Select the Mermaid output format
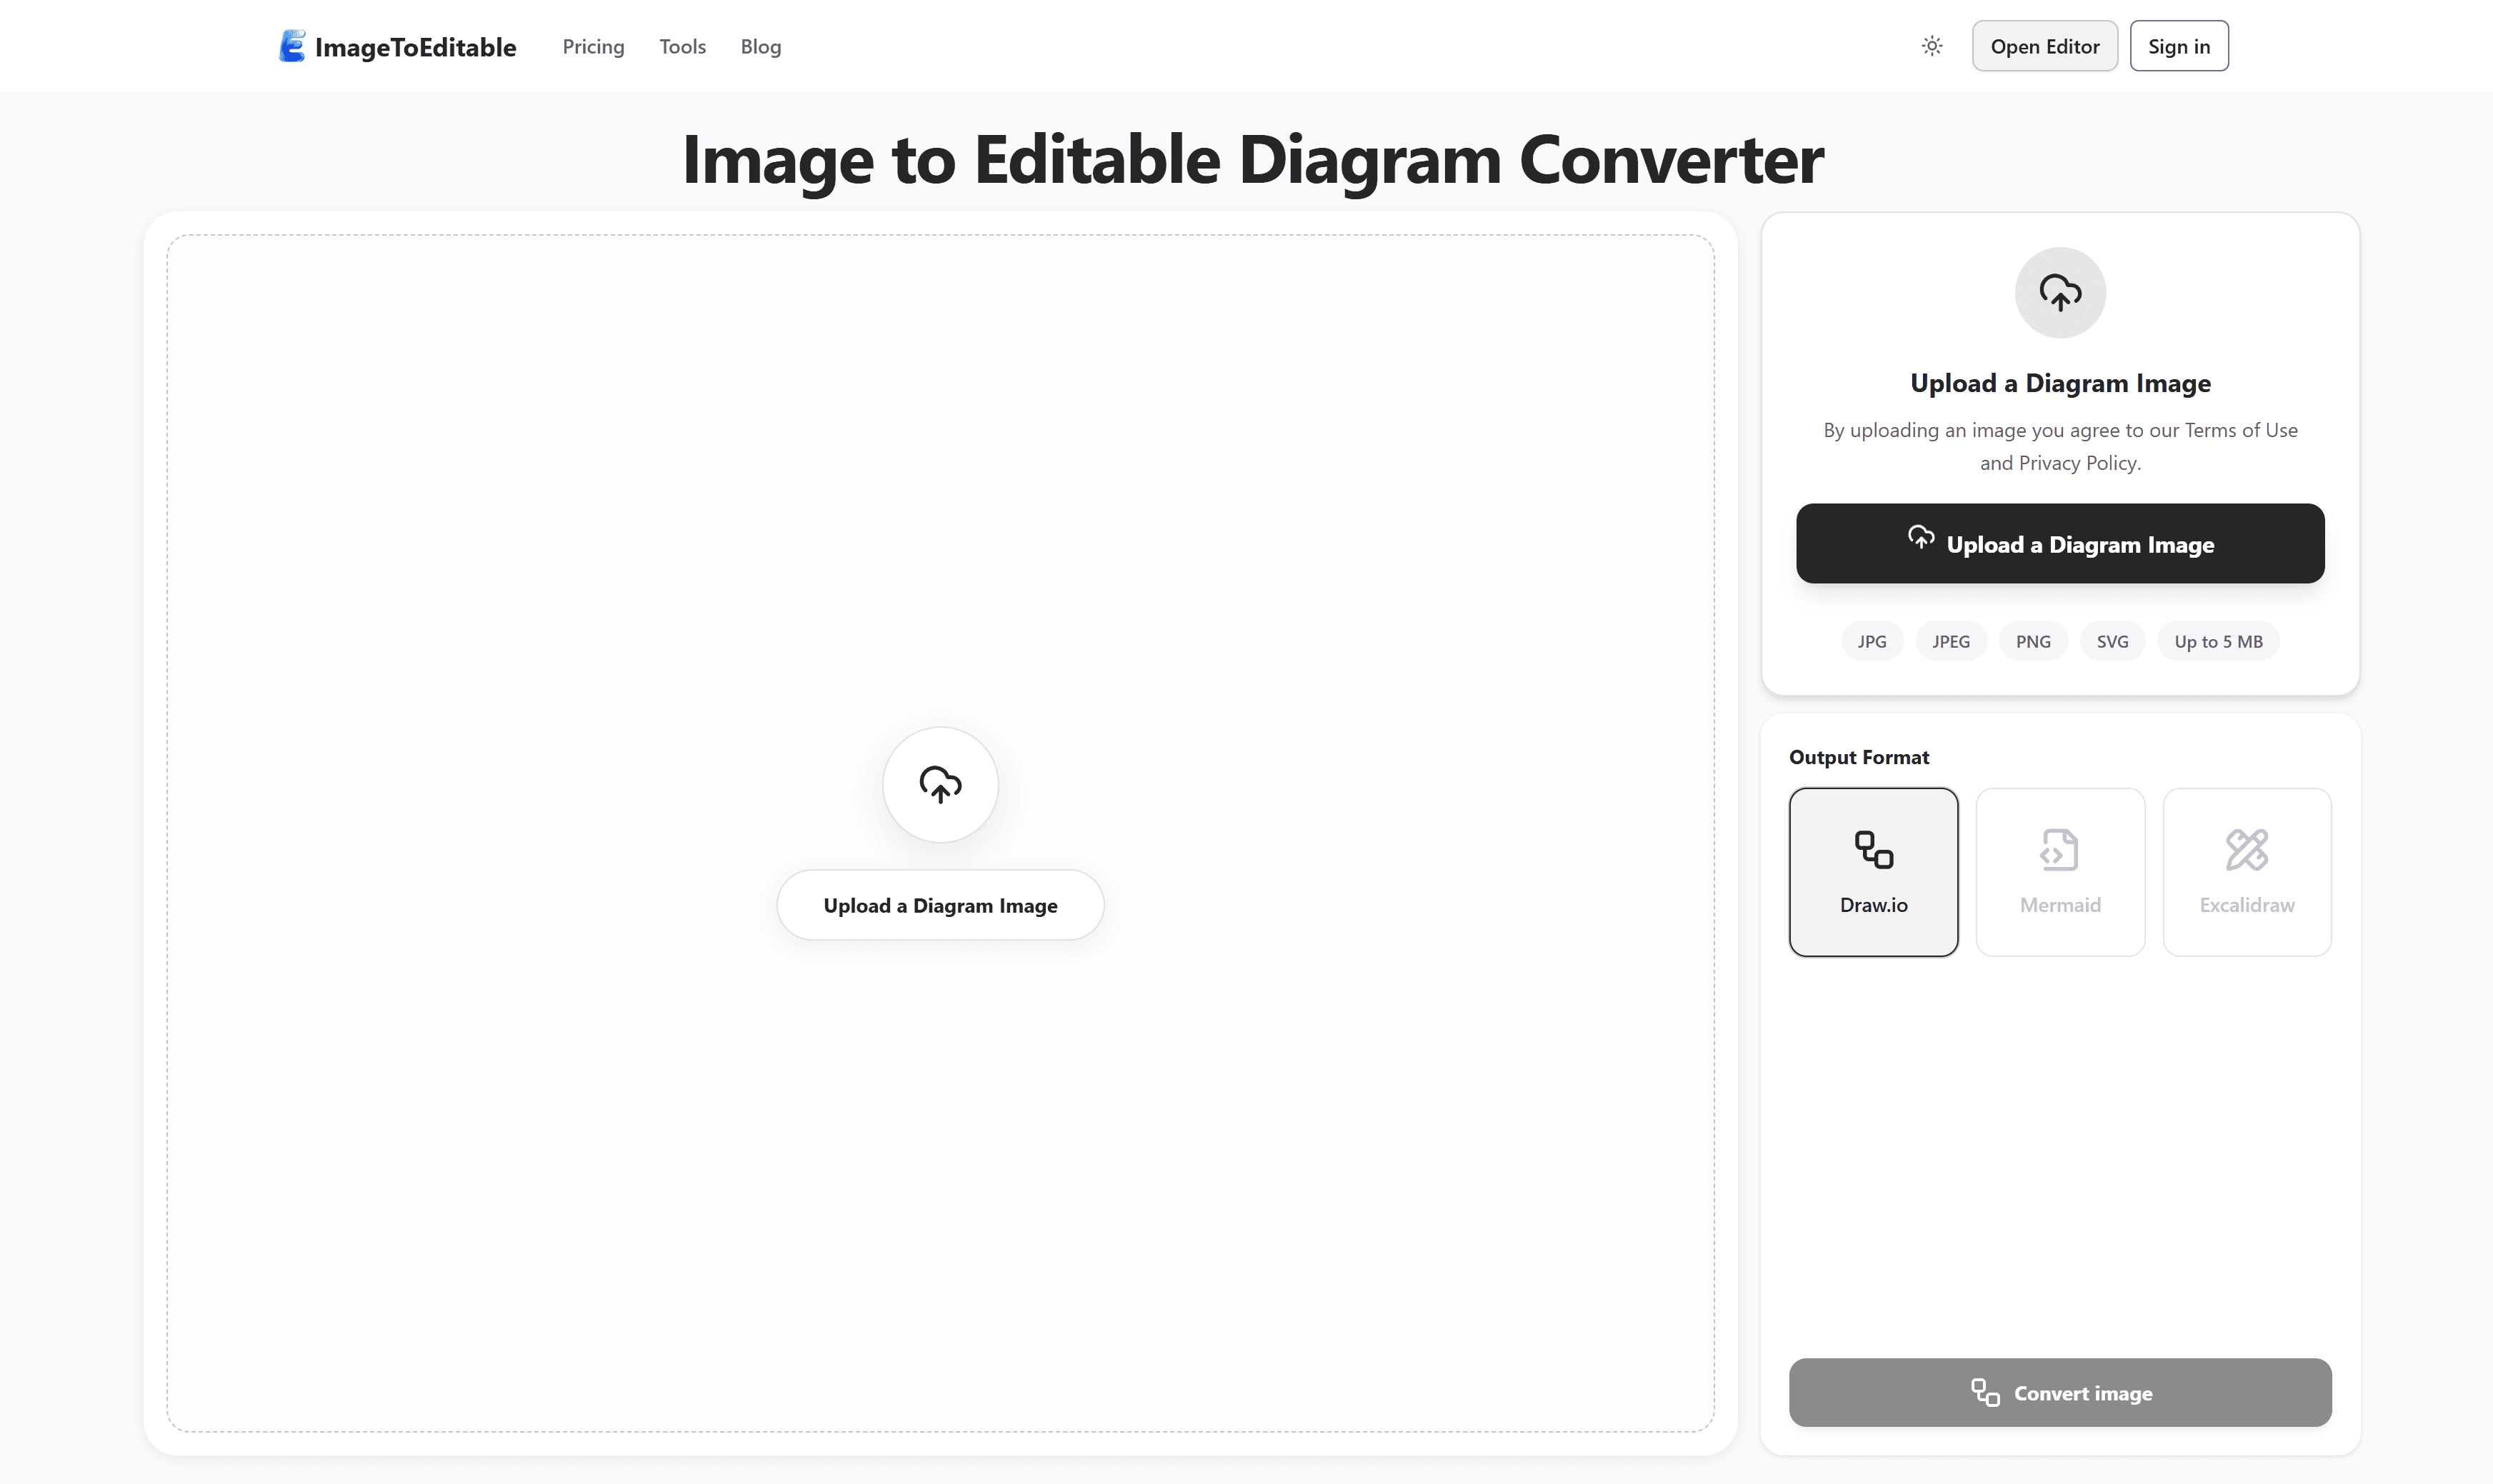This screenshot has height=1484, width=2493. (2060, 872)
